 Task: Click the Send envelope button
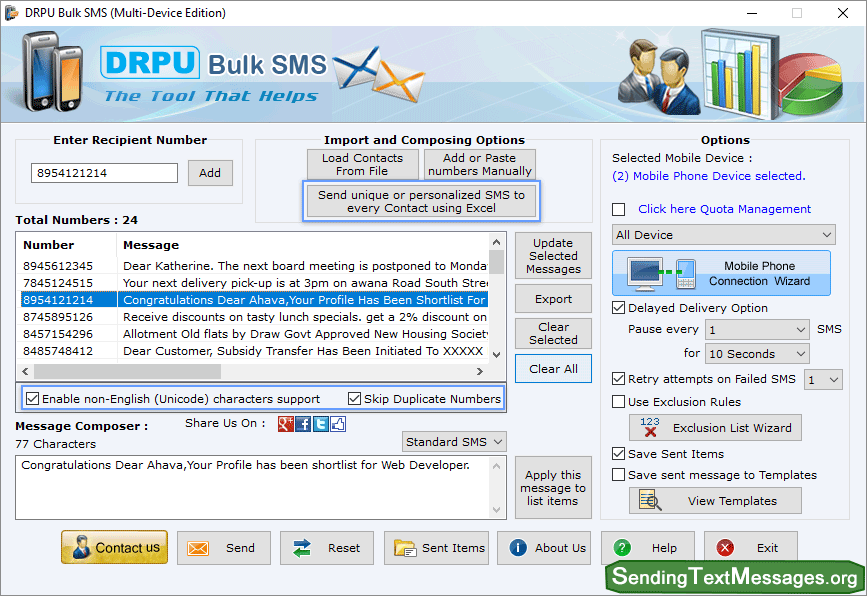pos(224,548)
